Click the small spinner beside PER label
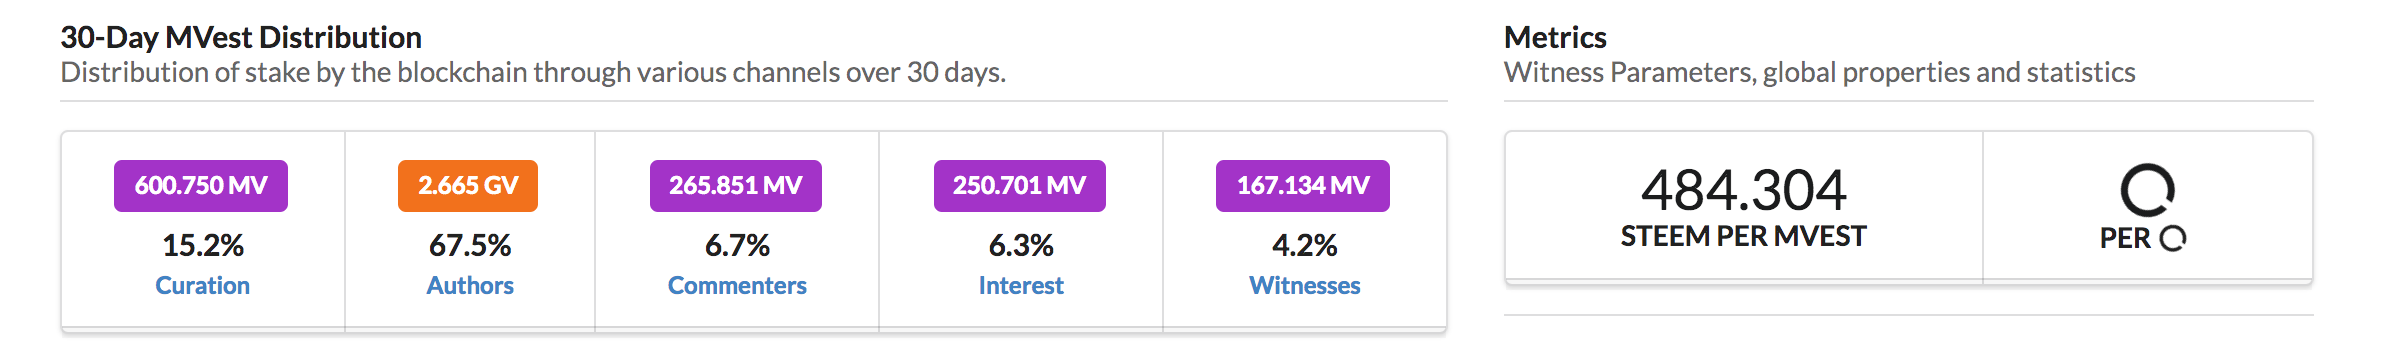 pyautogui.click(x=2173, y=238)
